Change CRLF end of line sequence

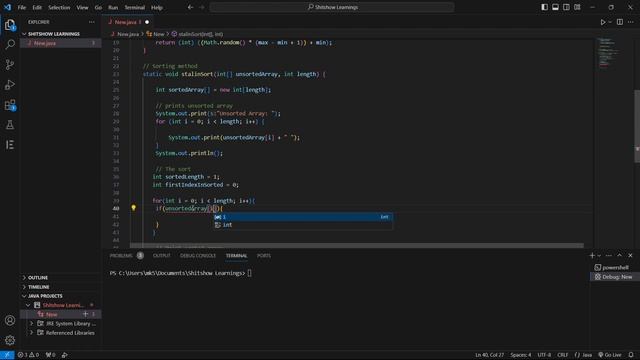[562, 355]
